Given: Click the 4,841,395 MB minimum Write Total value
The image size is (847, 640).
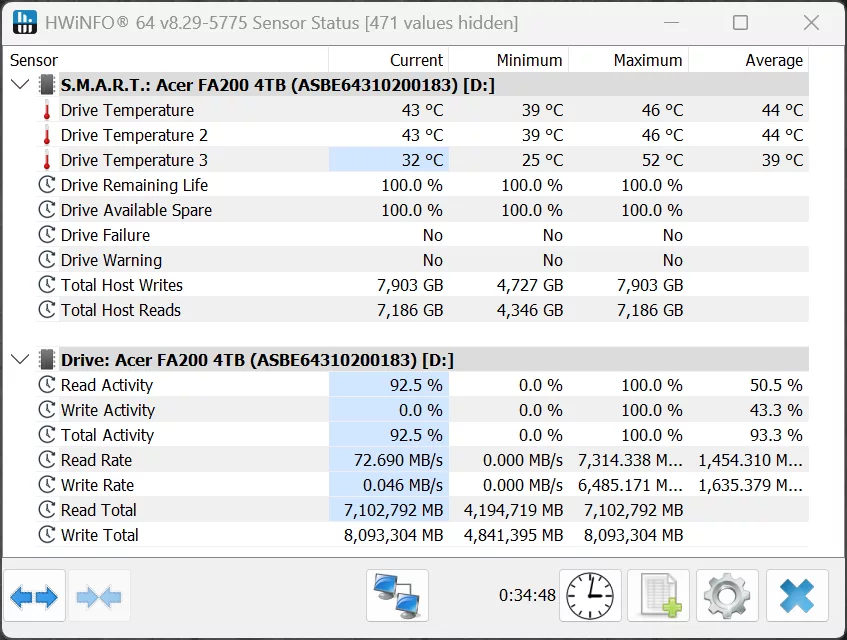Looking at the screenshot, I should pyautogui.click(x=513, y=534).
